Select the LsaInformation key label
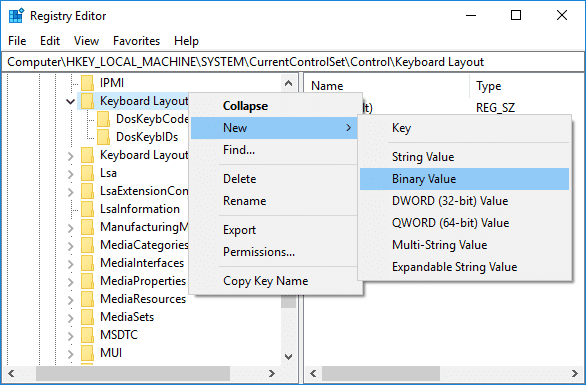The height and width of the screenshot is (385, 586). point(140,209)
